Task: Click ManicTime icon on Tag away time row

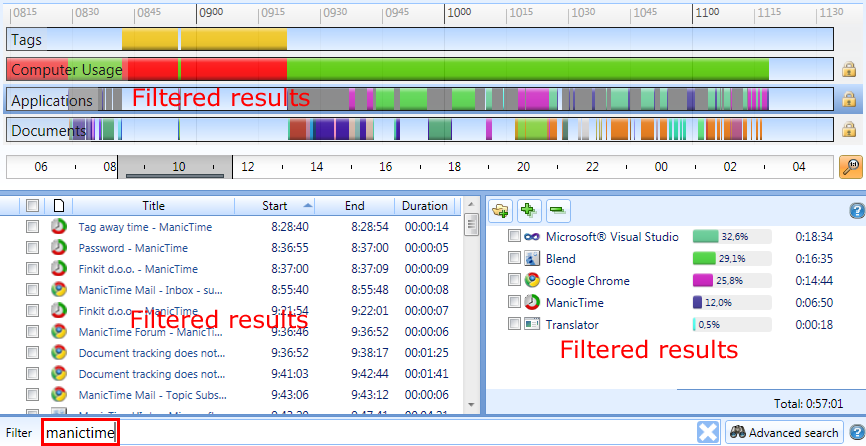Action: [x=59, y=226]
